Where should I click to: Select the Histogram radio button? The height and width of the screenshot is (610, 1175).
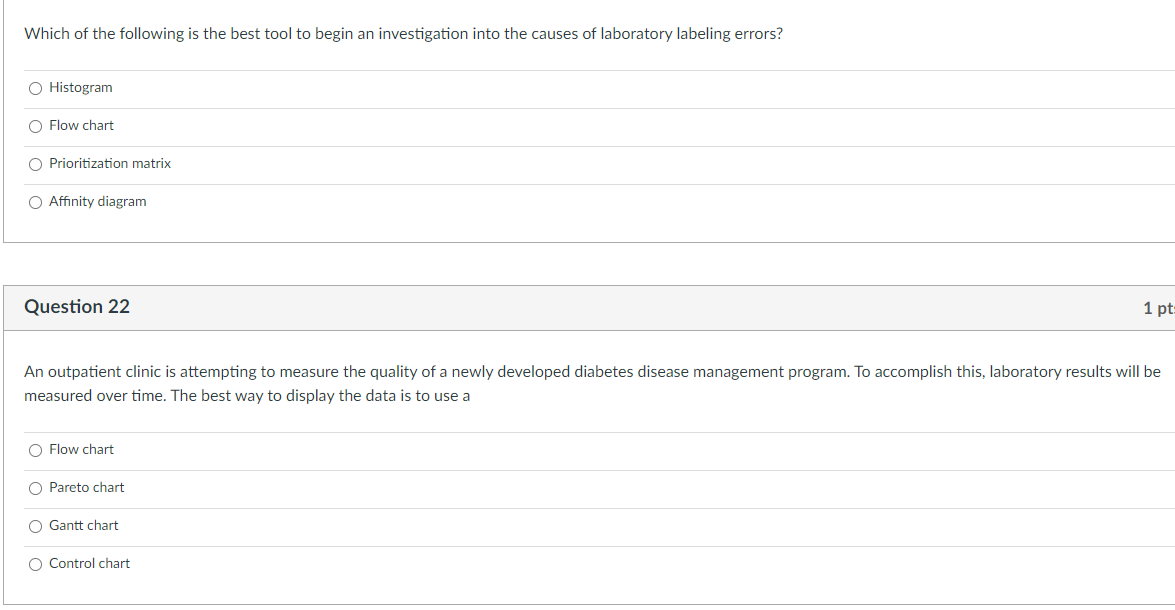(35, 88)
